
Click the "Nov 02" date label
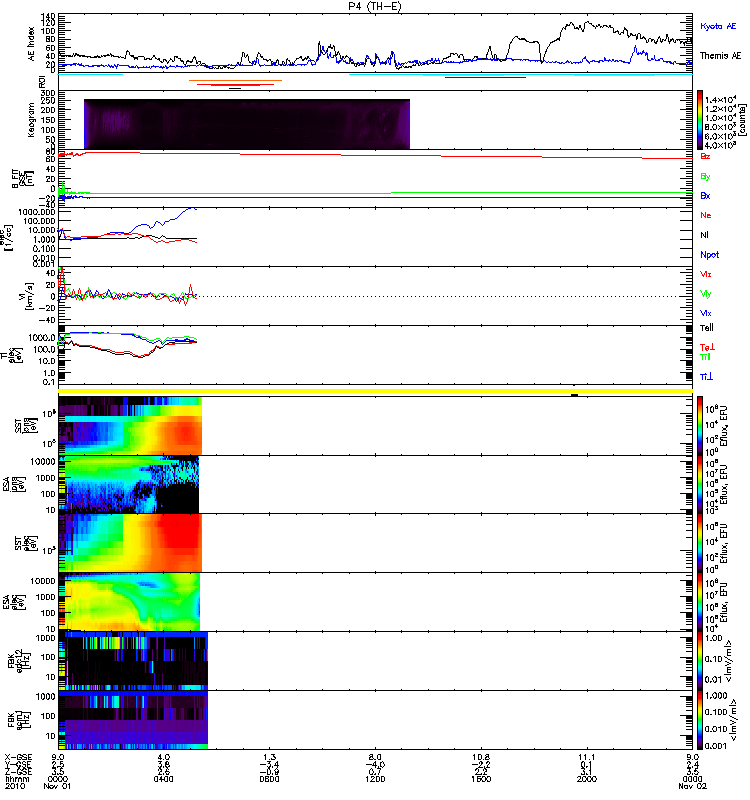692,786
